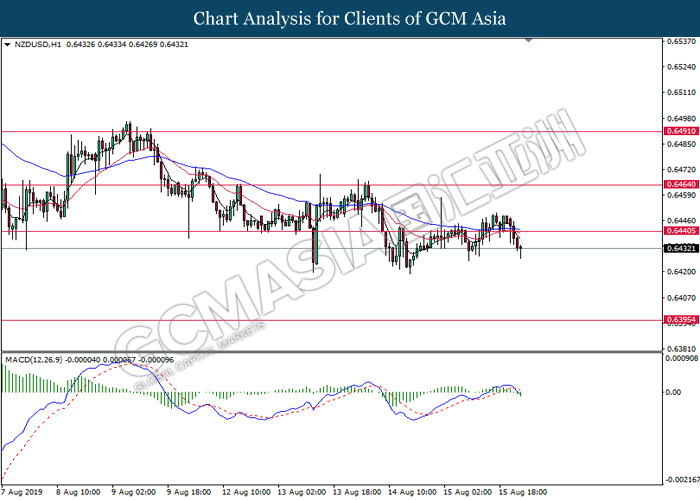Image resolution: width=700 pixels, height=500 pixels.
Task: Click the 0.65370 top price scale label
Action: (681, 42)
